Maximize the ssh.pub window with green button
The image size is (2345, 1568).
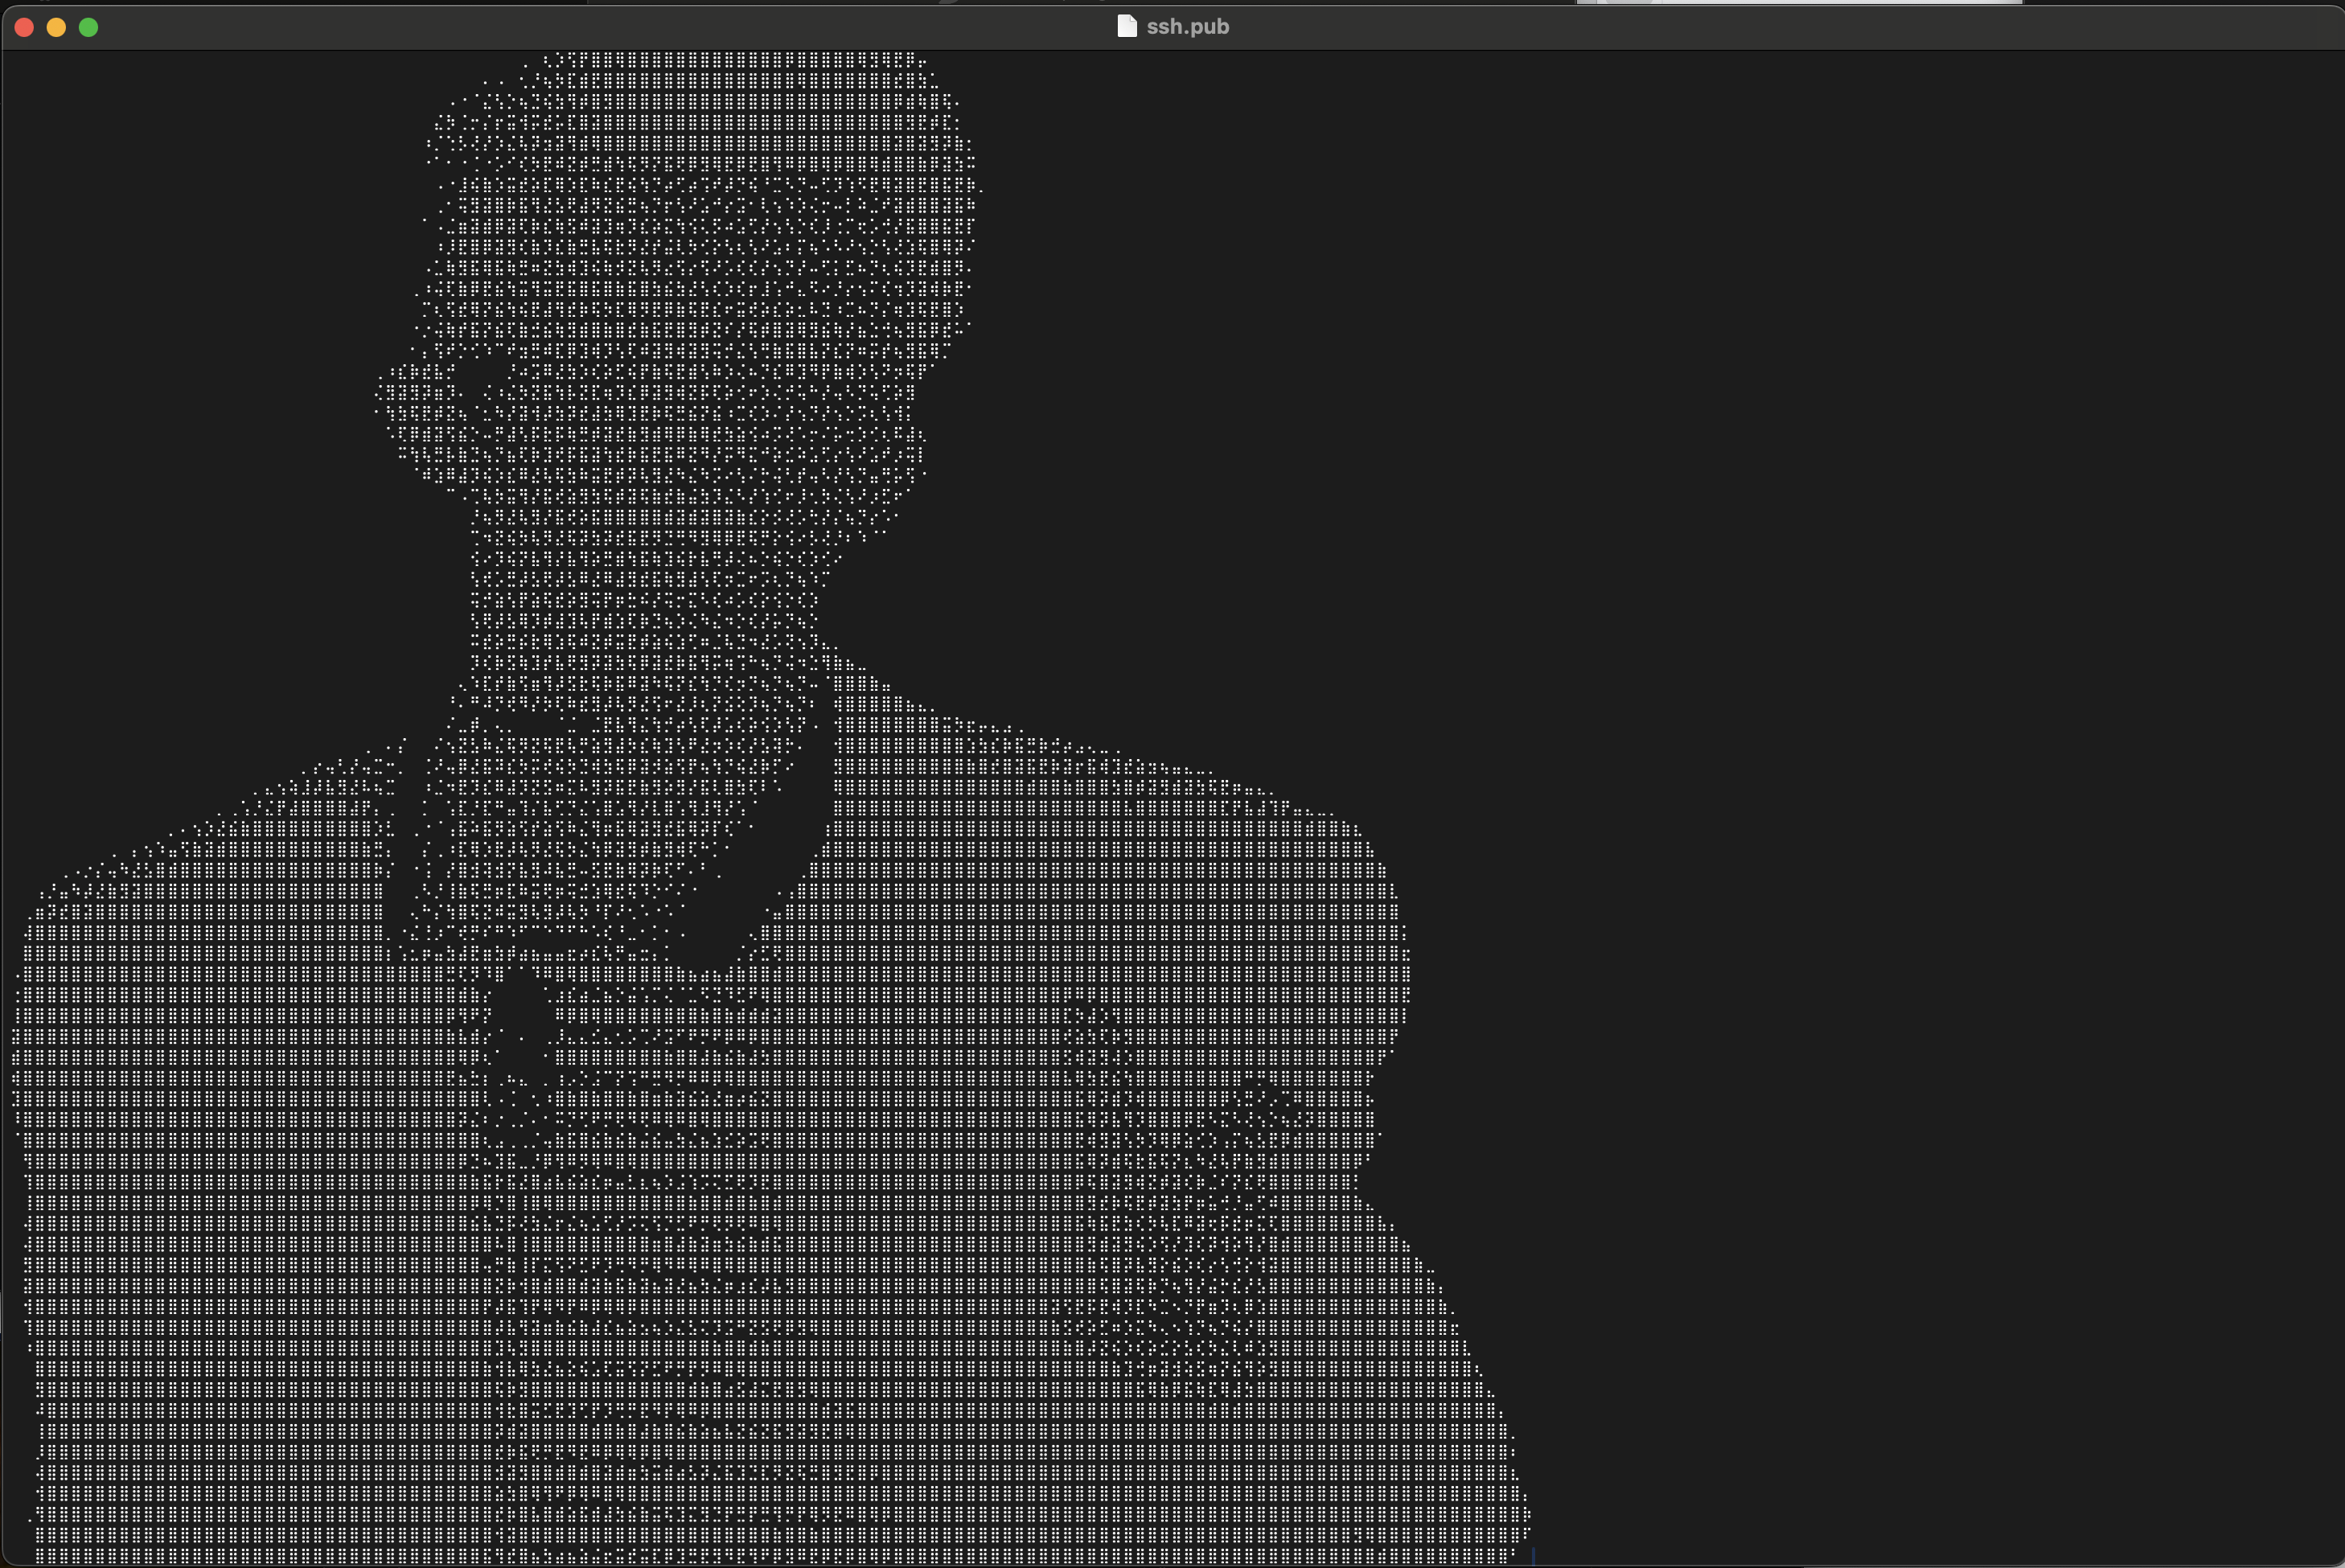[x=88, y=27]
